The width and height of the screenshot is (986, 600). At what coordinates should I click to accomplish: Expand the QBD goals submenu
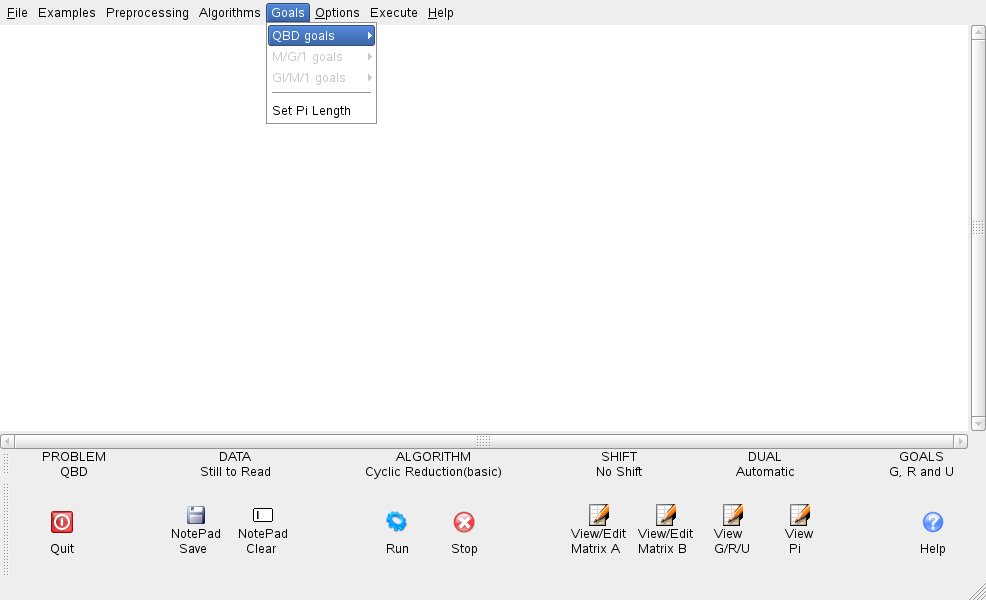click(321, 36)
